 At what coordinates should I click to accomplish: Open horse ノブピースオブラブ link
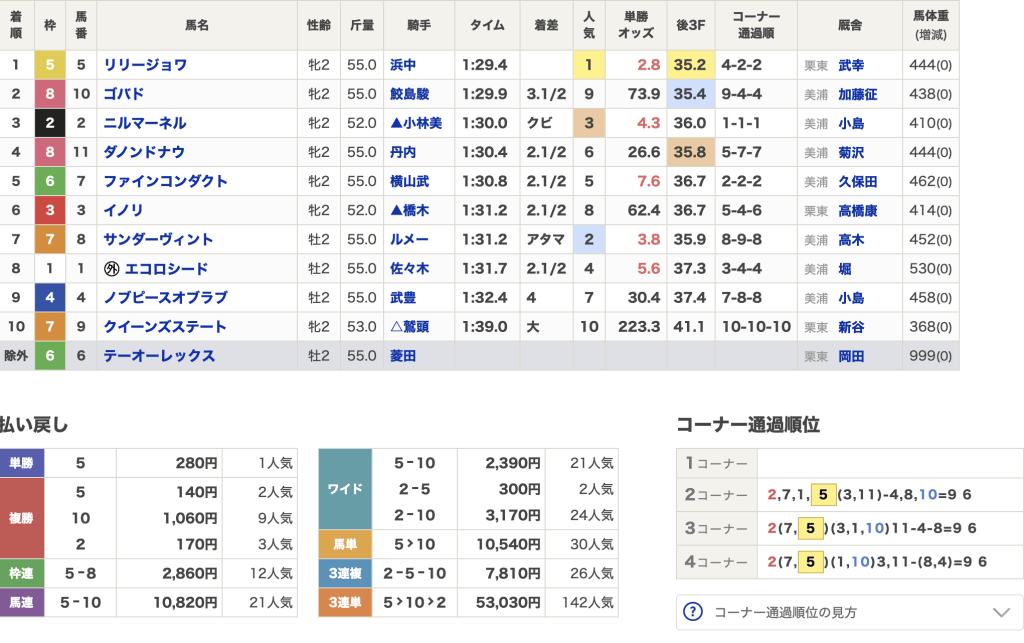pos(166,298)
